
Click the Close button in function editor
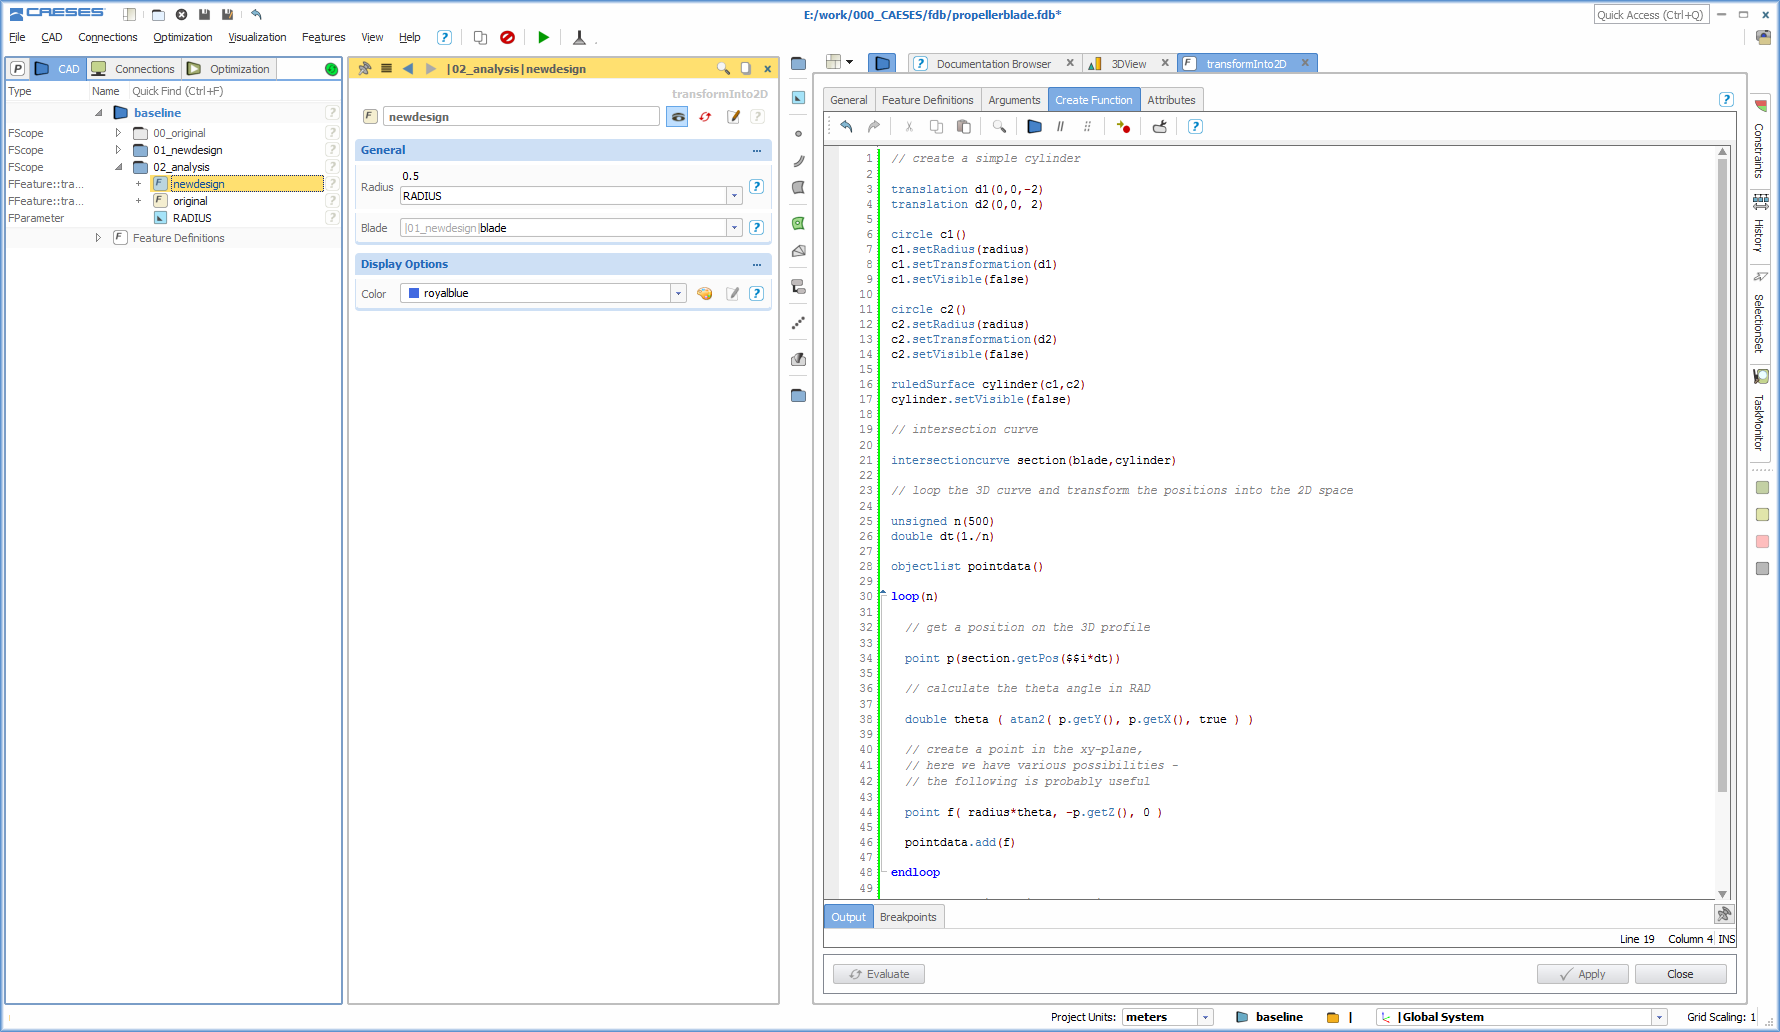1681,974
